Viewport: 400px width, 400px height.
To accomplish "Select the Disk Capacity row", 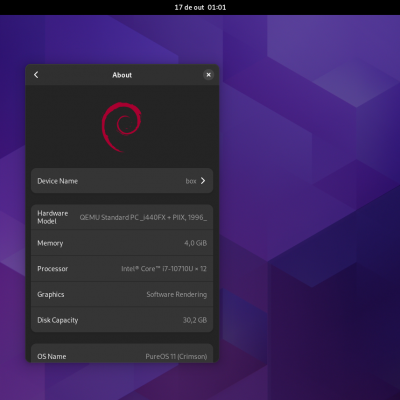I will pyautogui.click(x=122, y=320).
